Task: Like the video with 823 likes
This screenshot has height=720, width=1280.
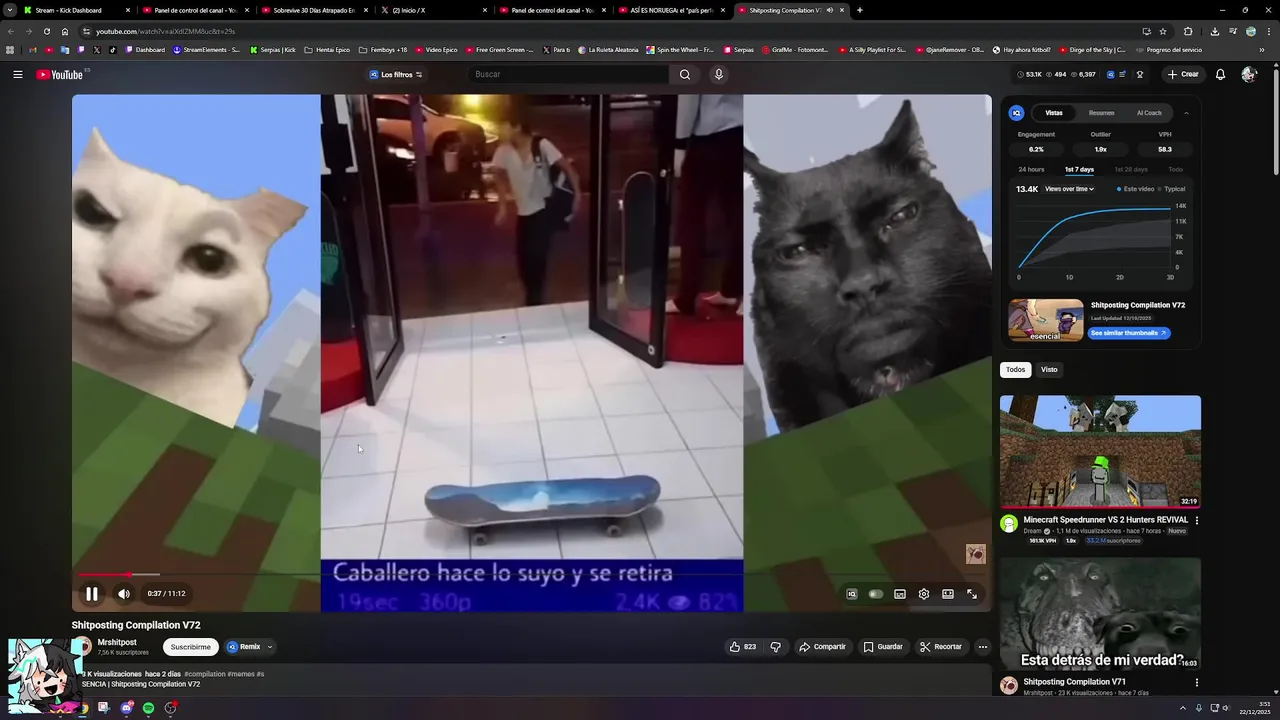Action: point(743,647)
